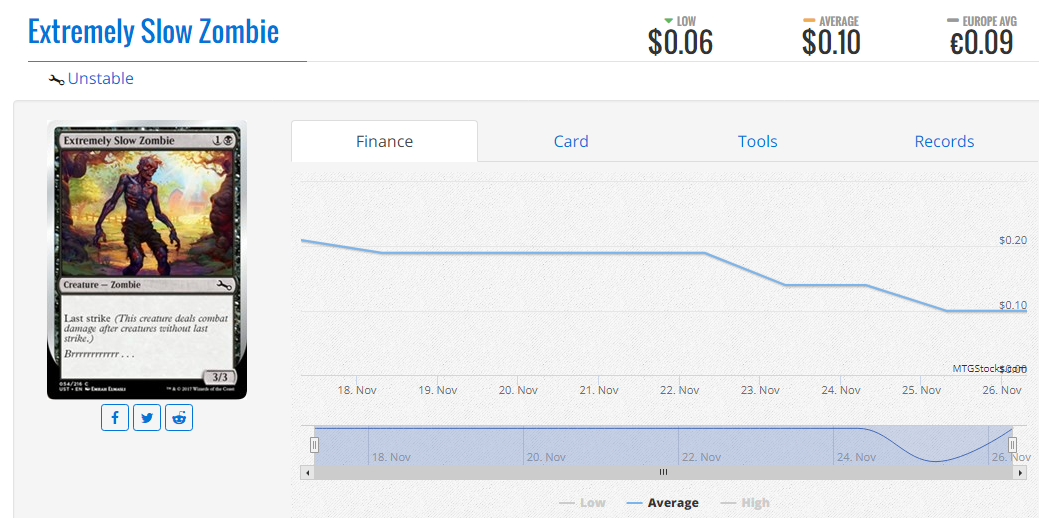Click the green Low price arrow indicator
The image size is (1039, 518).
(669, 21)
